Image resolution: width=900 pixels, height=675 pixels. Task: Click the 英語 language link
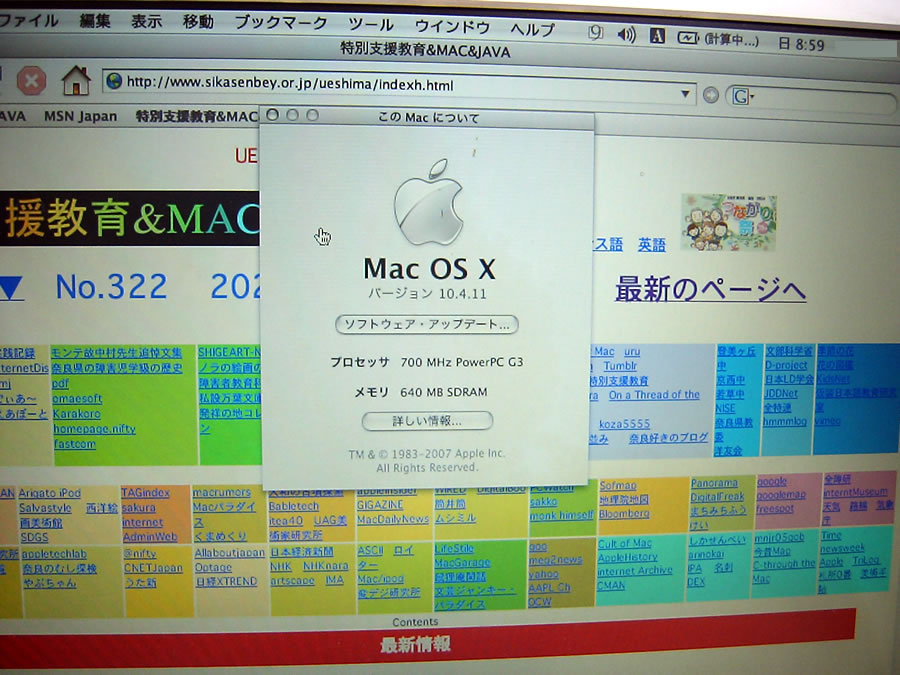(651, 245)
